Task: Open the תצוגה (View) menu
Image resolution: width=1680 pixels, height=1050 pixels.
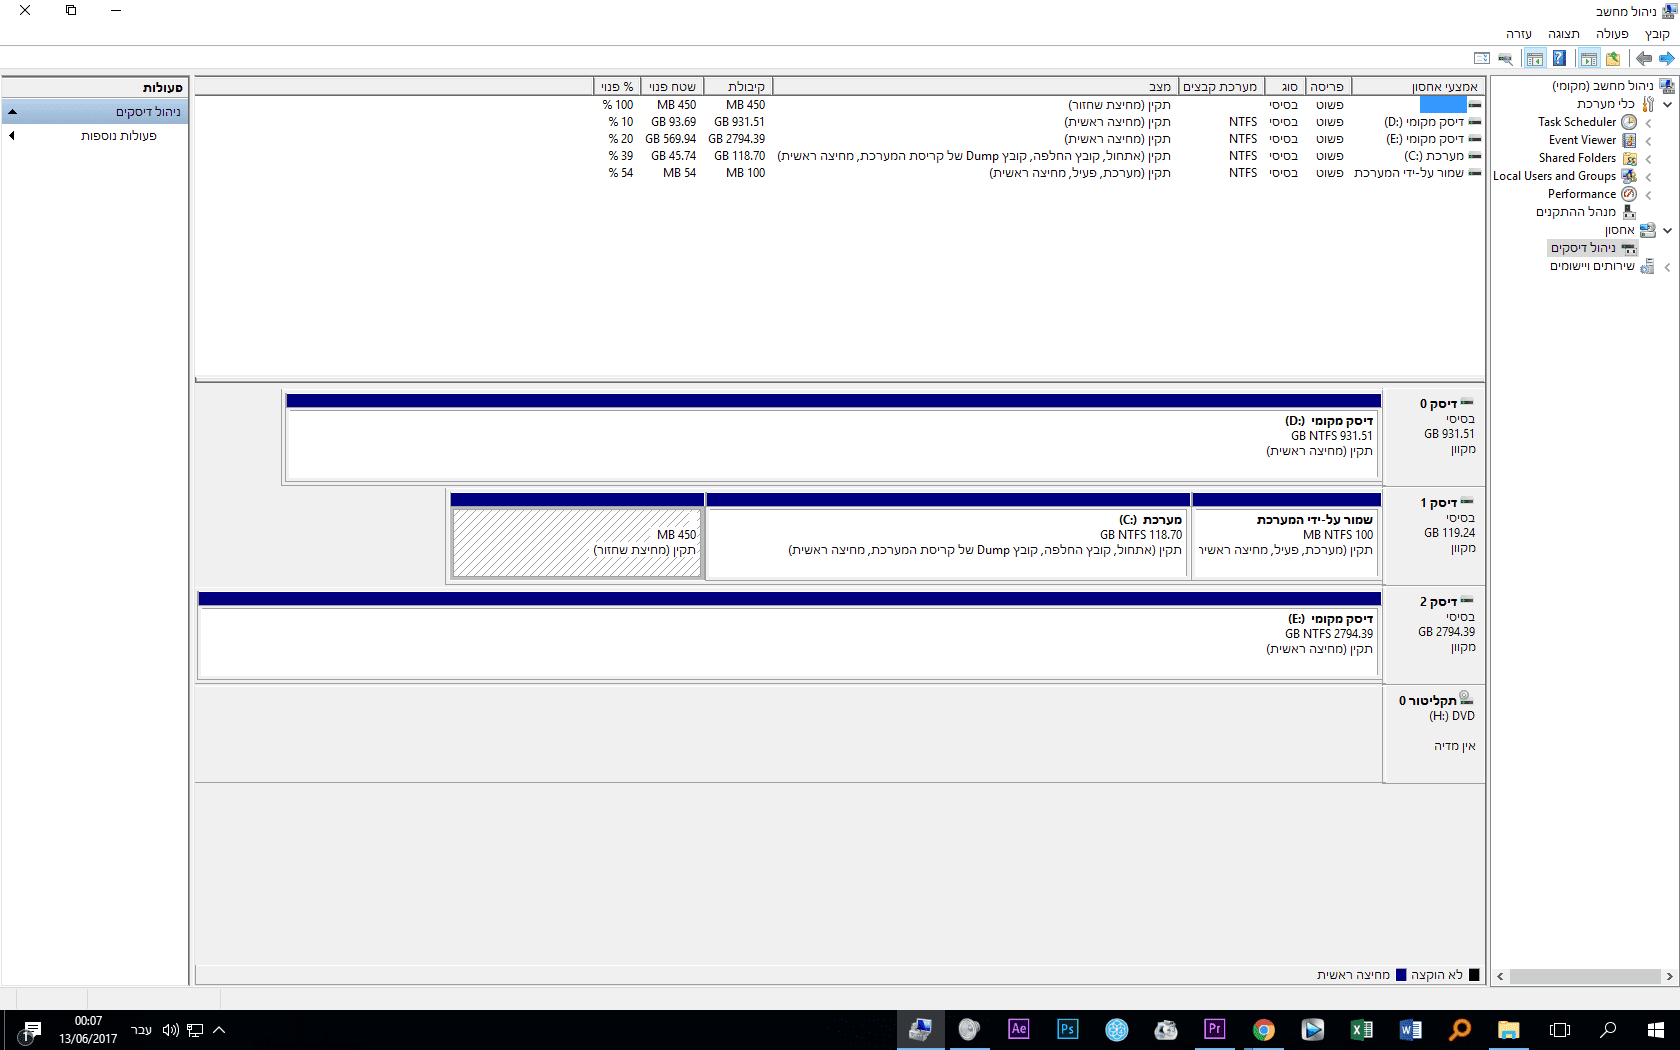Action: point(1564,34)
